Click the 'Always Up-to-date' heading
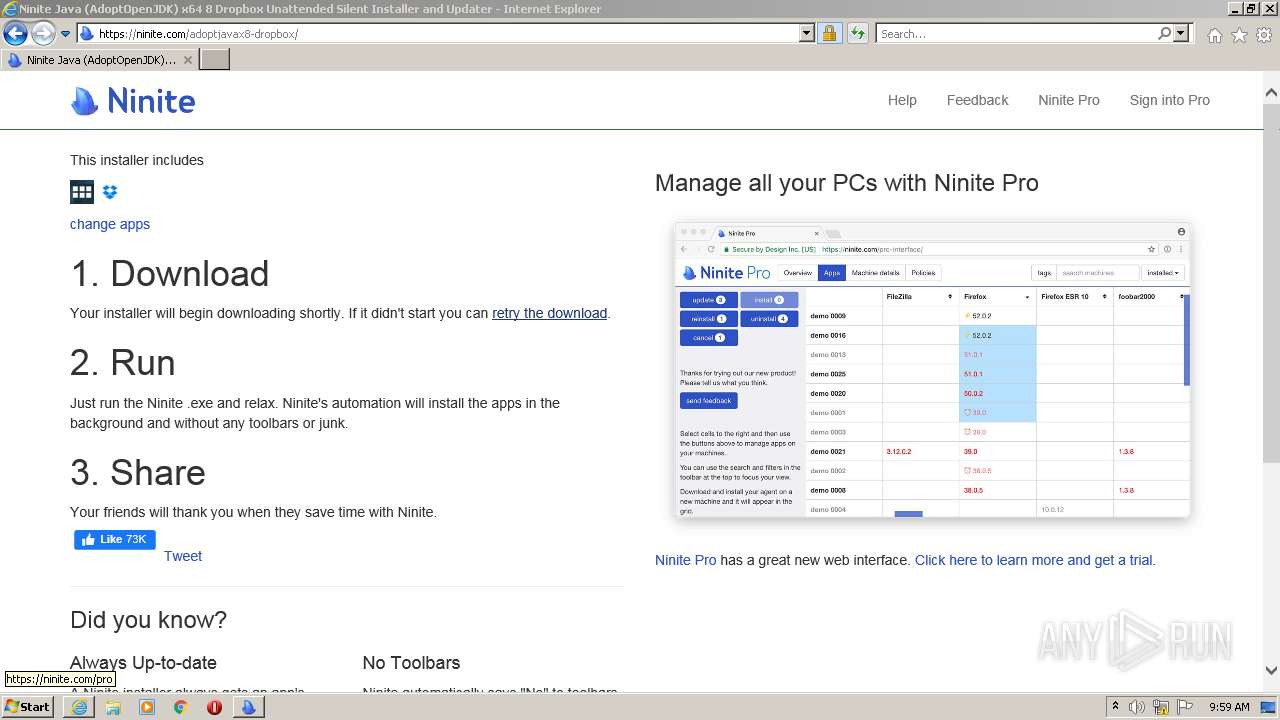 pyautogui.click(x=143, y=663)
